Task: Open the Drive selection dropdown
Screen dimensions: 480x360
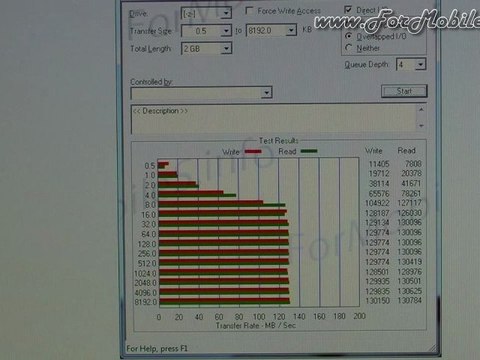Action: tap(226, 14)
